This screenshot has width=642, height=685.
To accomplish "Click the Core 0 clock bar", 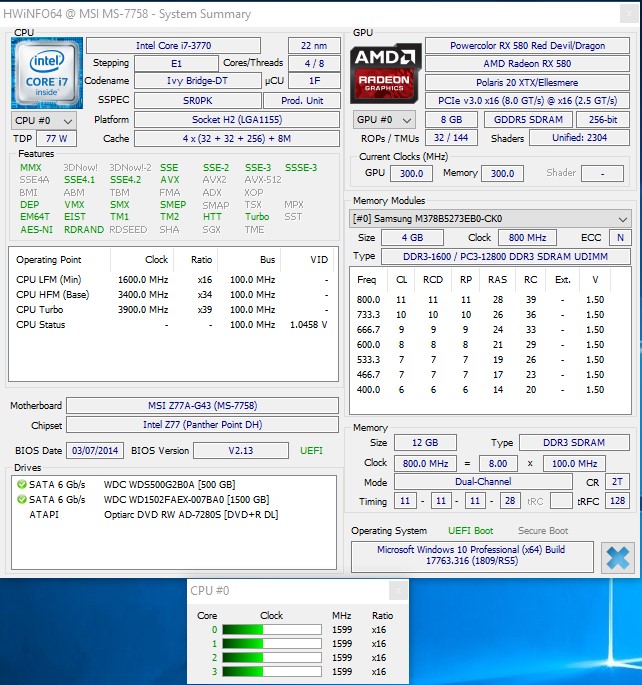I will (x=272, y=630).
